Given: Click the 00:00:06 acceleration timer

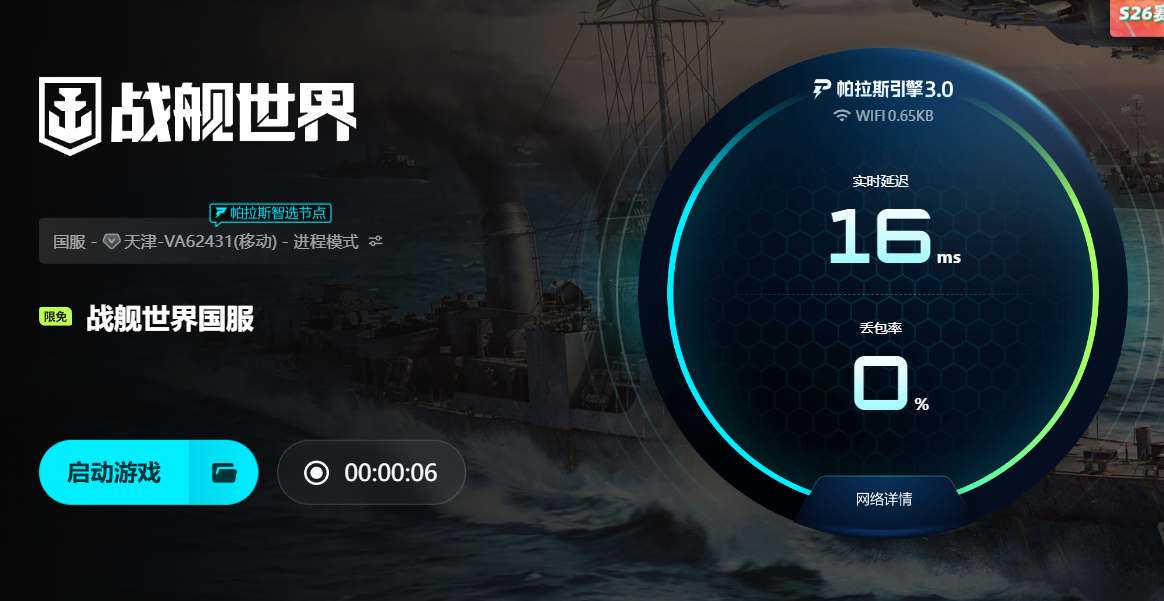Looking at the screenshot, I should pos(391,473).
